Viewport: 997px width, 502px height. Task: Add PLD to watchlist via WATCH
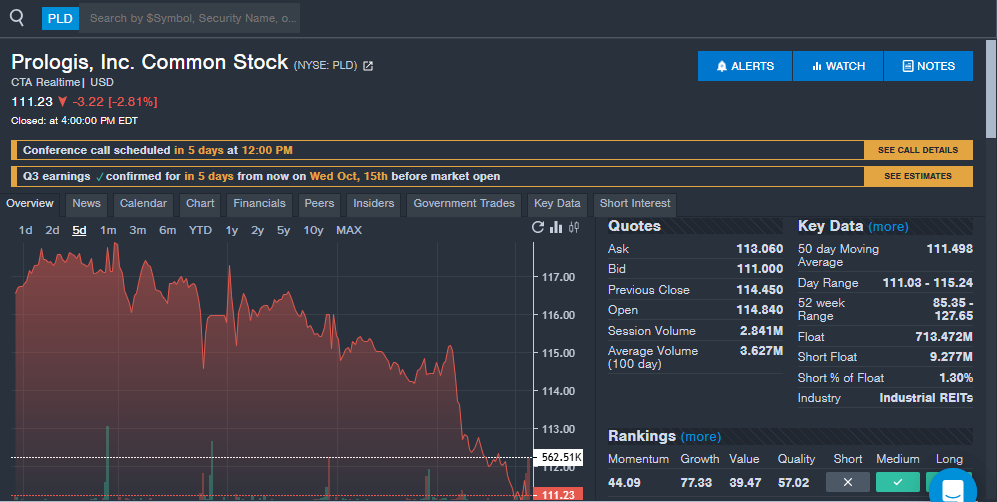(838, 66)
